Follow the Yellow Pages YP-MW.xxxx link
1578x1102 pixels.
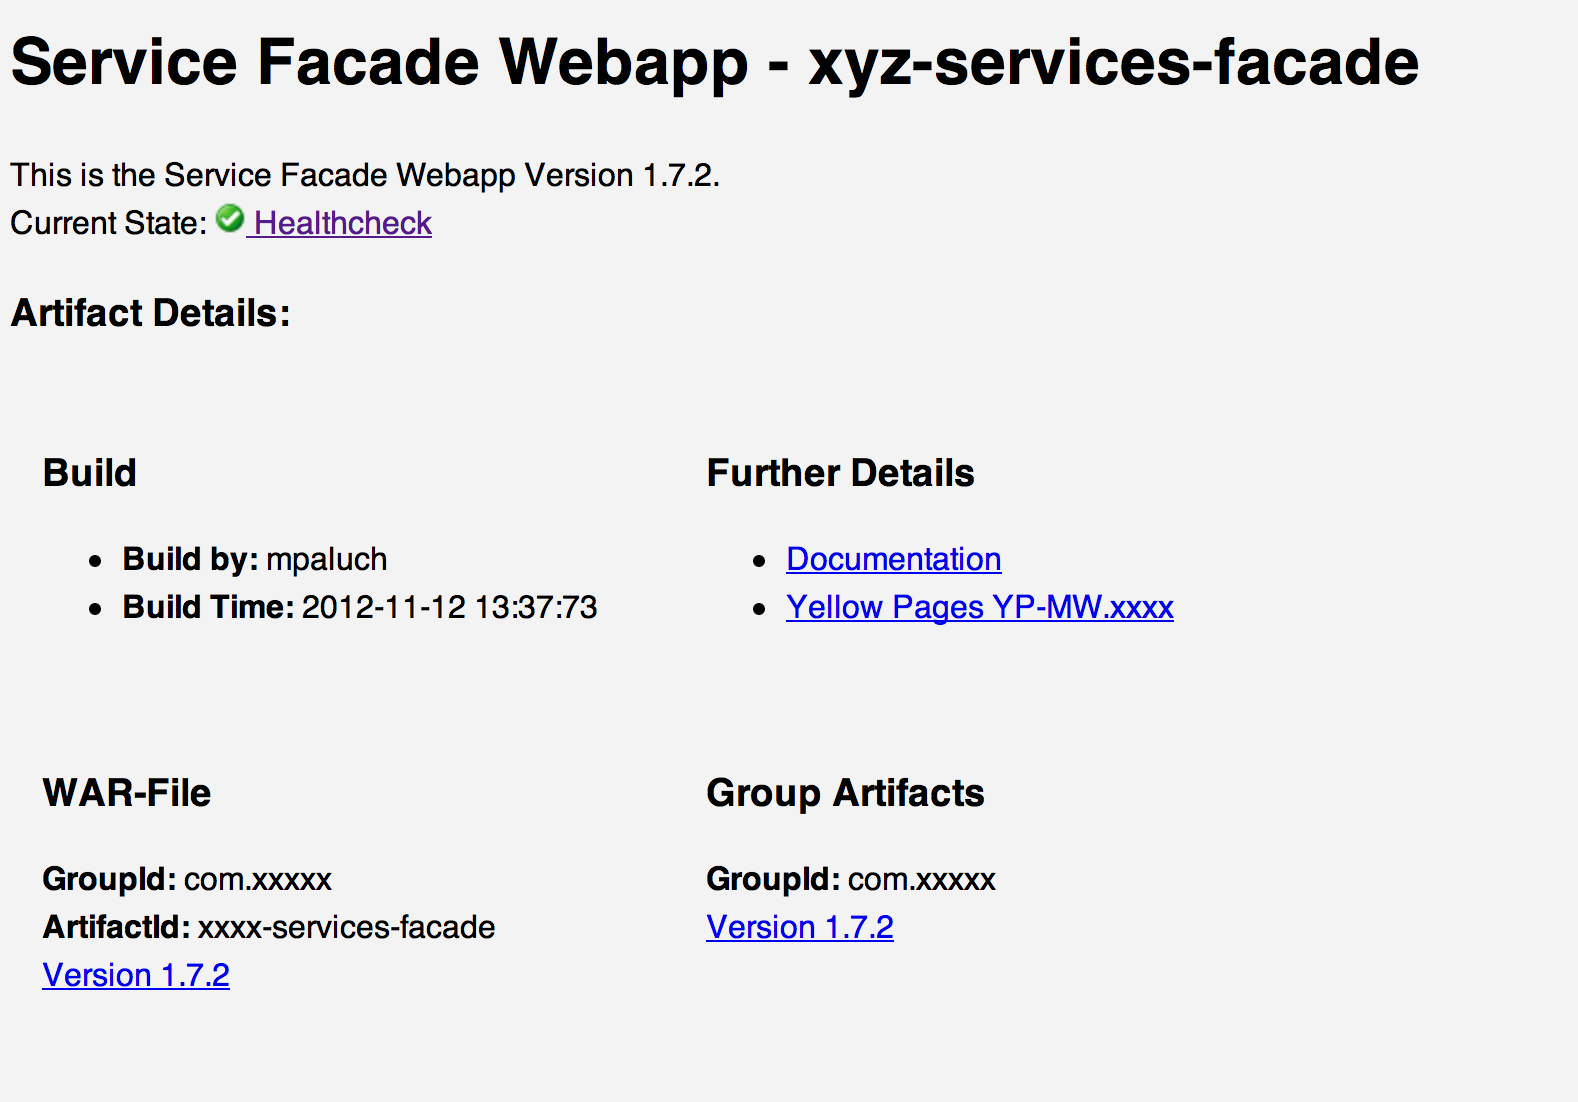tap(979, 607)
